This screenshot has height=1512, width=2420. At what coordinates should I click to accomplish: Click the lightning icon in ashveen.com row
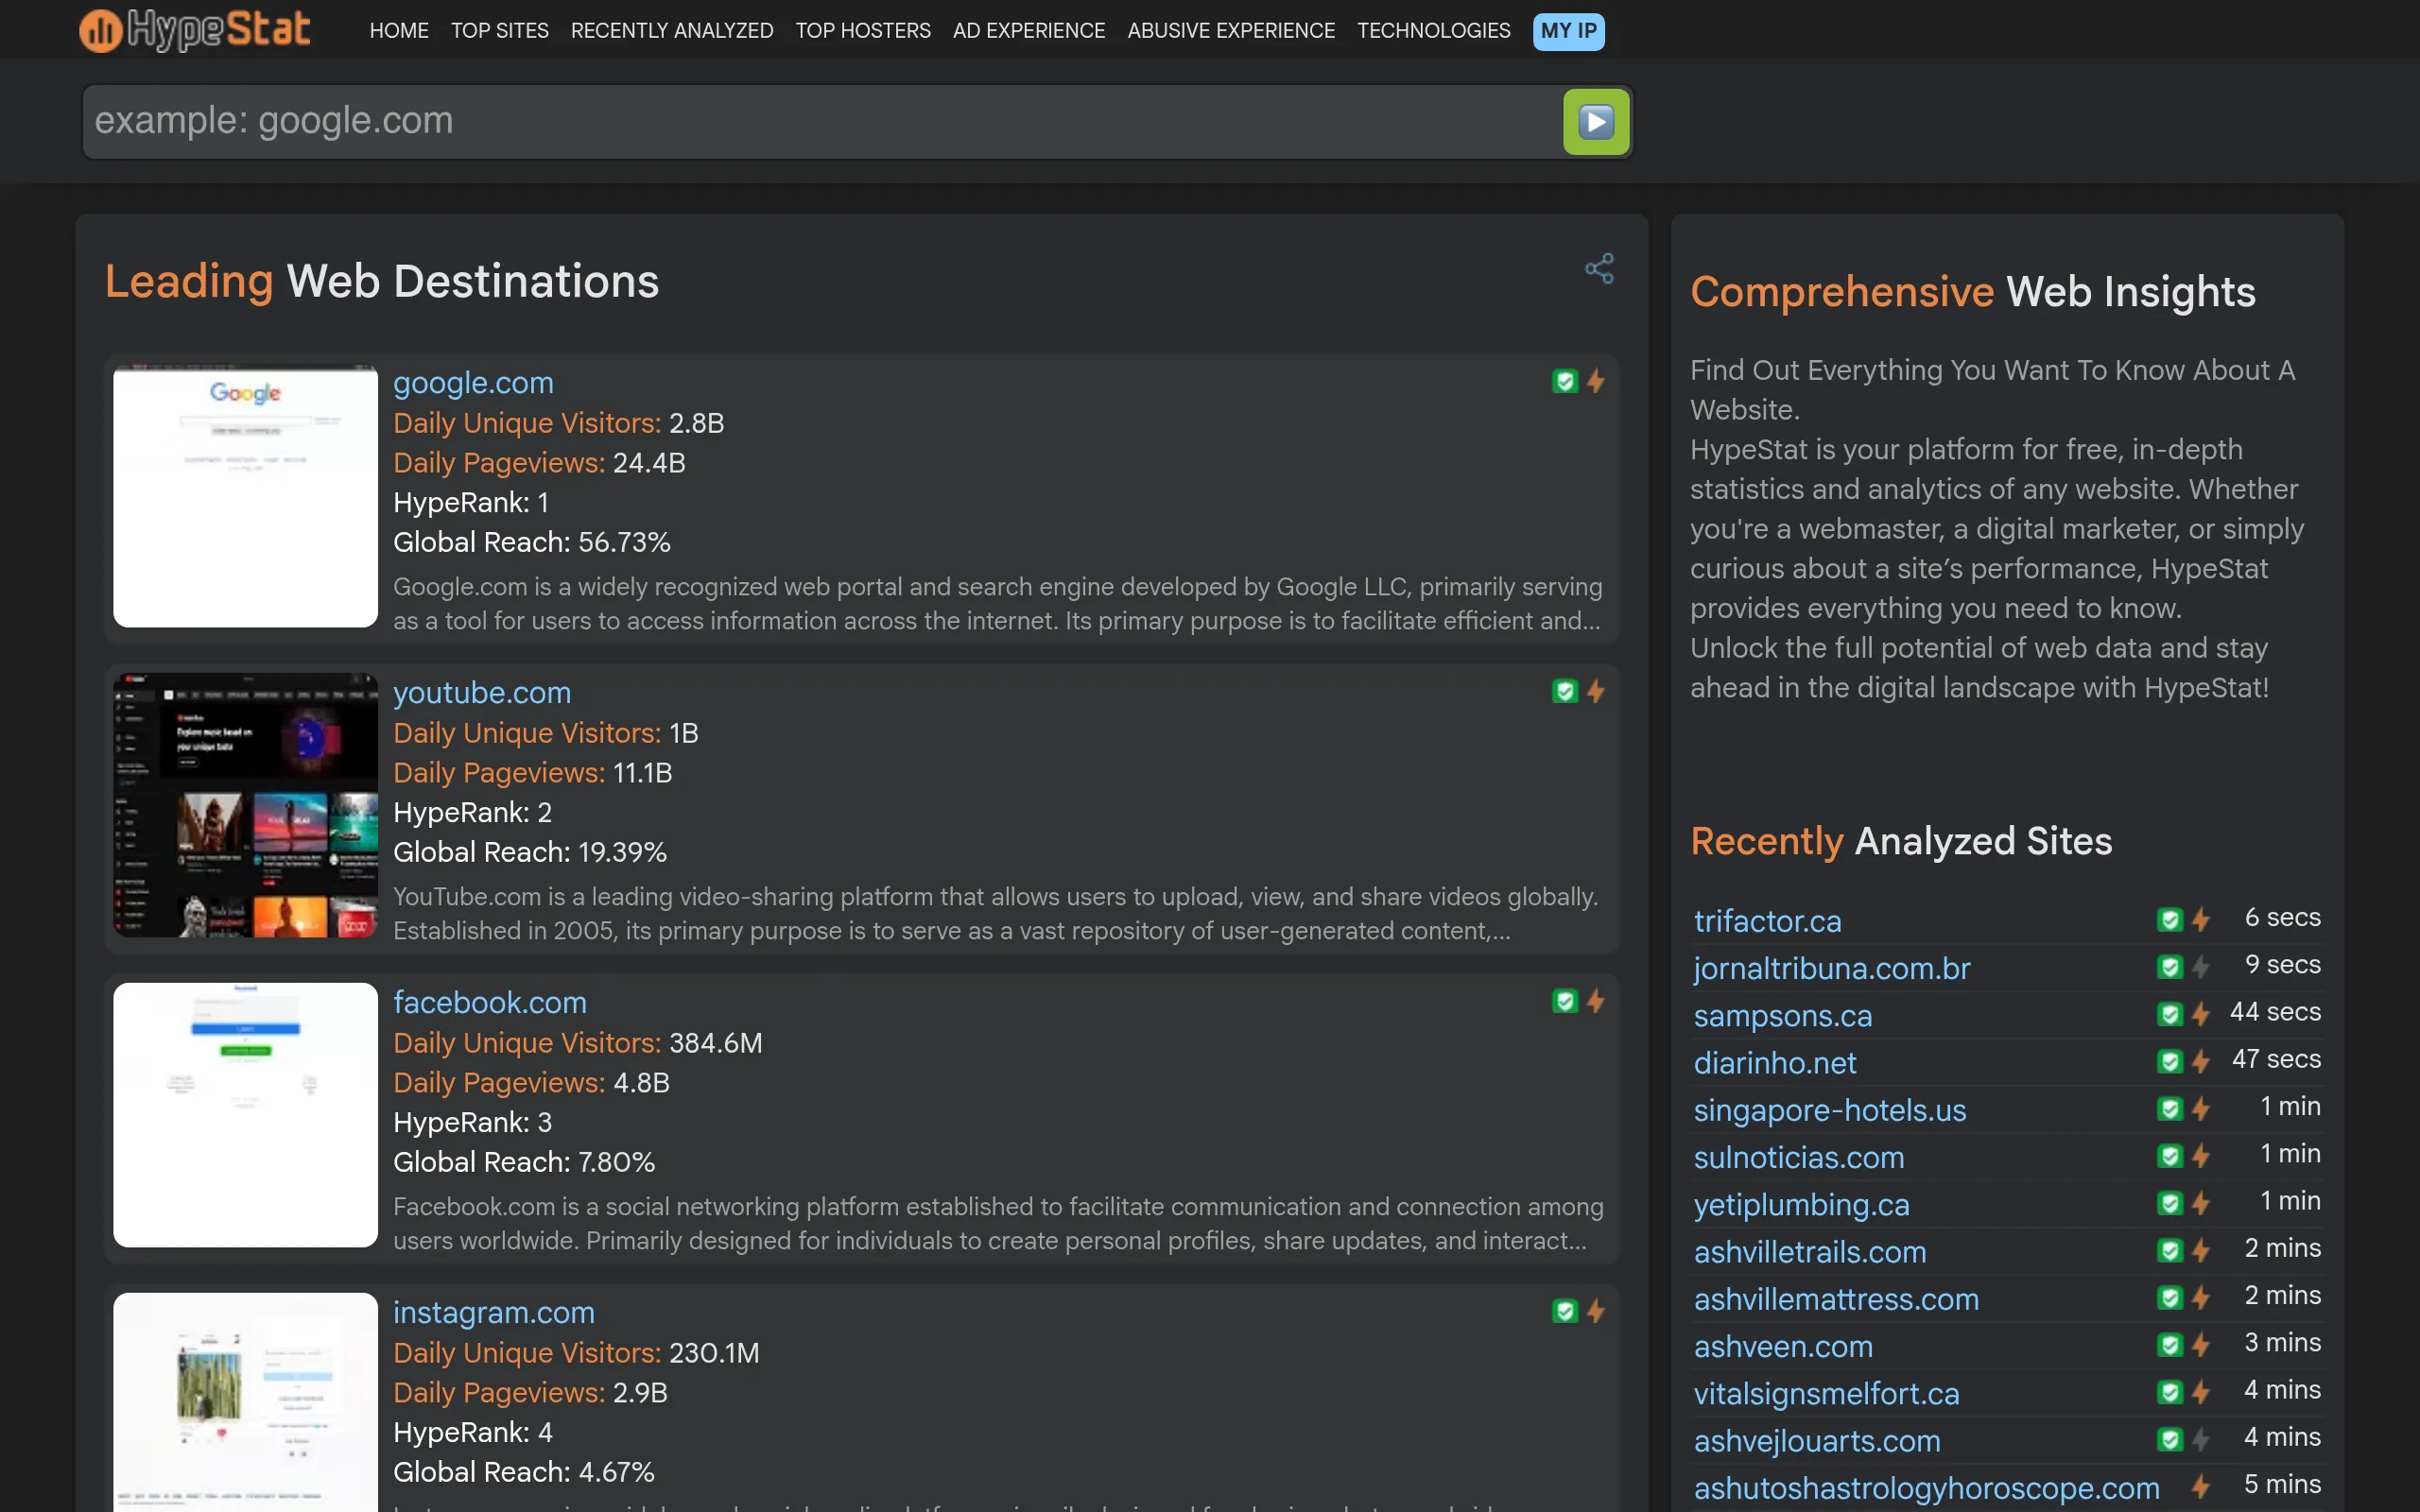(x=2200, y=1345)
